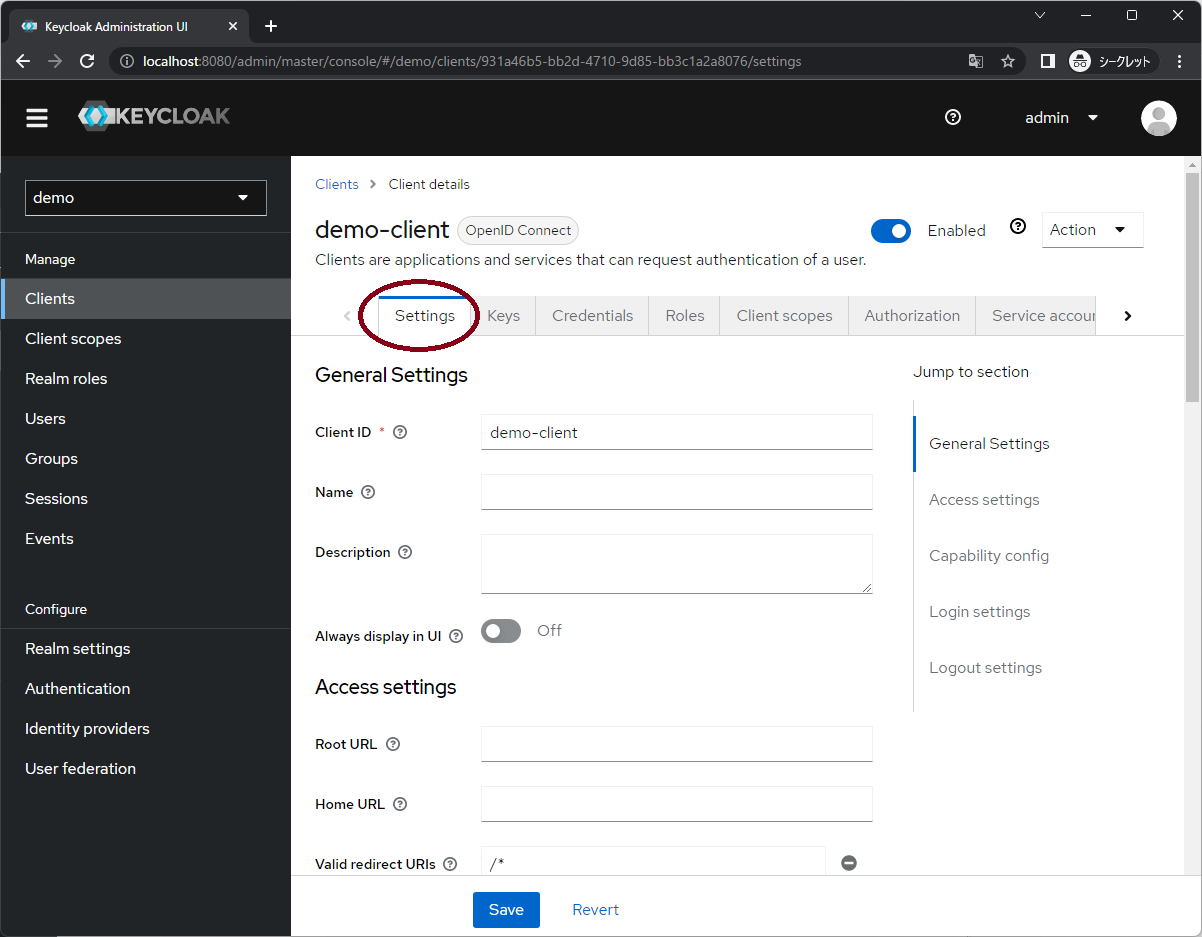Open the demo realm selector dropdown
This screenshot has height=937, width=1202.
tap(145, 197)
